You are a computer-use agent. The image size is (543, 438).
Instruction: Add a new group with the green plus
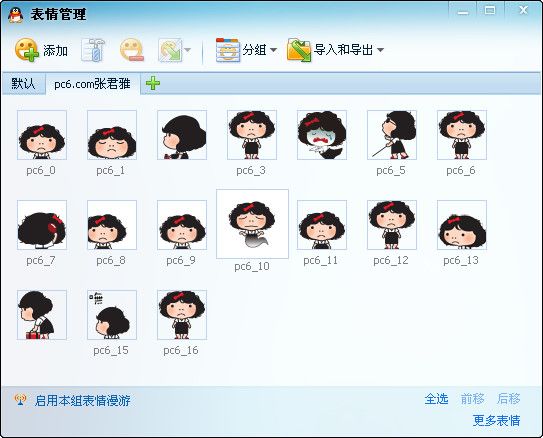pyautogui.click(x=153, y=83)
